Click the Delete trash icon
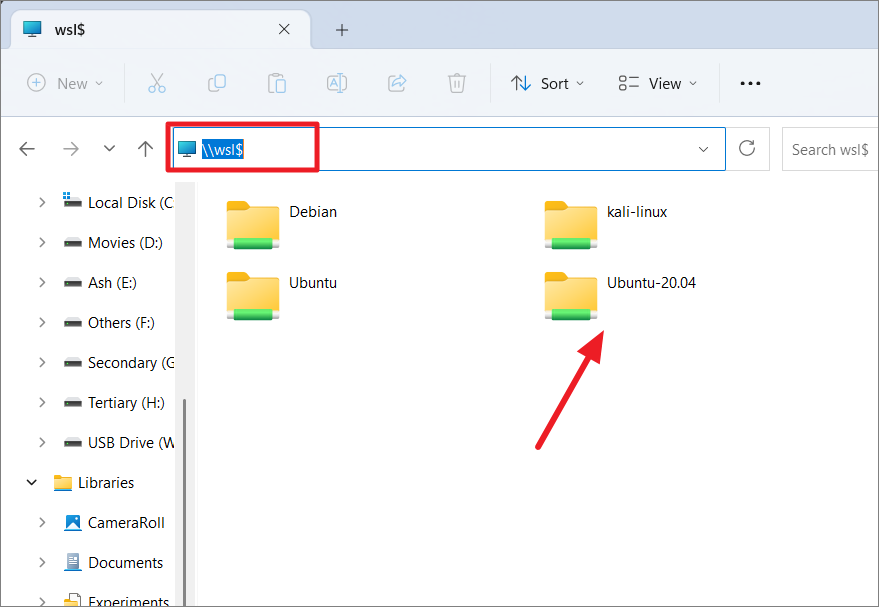This screenshot has width=879, height=607. (x=457, y=83)
